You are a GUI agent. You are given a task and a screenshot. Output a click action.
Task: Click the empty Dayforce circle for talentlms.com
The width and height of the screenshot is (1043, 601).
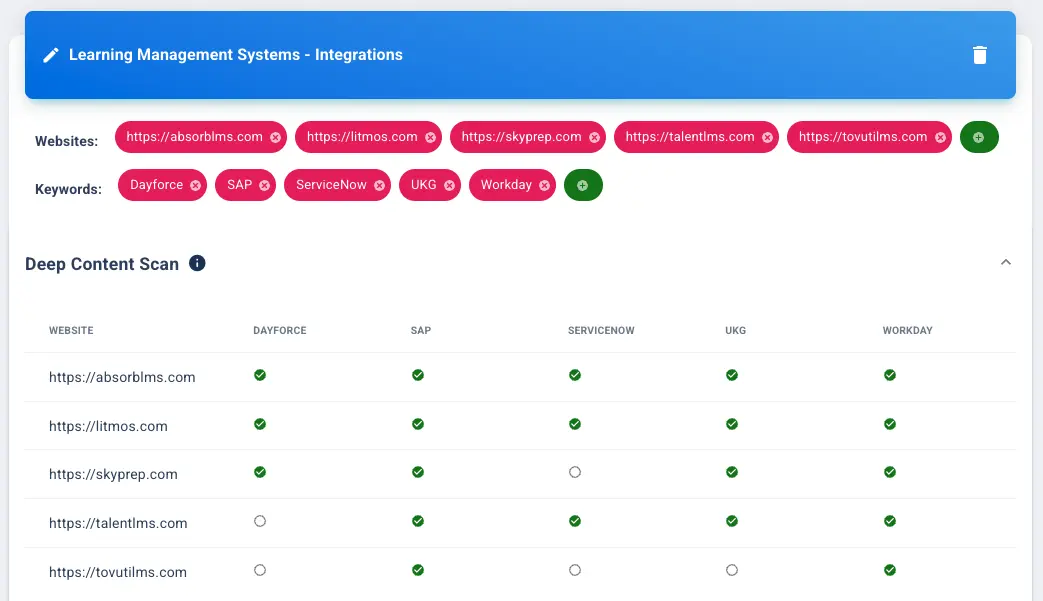pyautogui.click(x=260, y=521)
